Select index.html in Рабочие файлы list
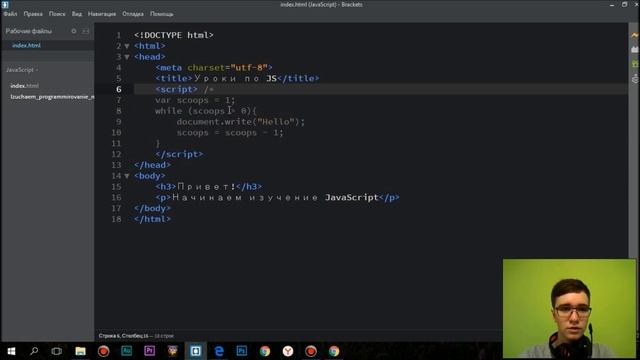The width and height of the screenshot is (640, 360). [x=27, y=45]
